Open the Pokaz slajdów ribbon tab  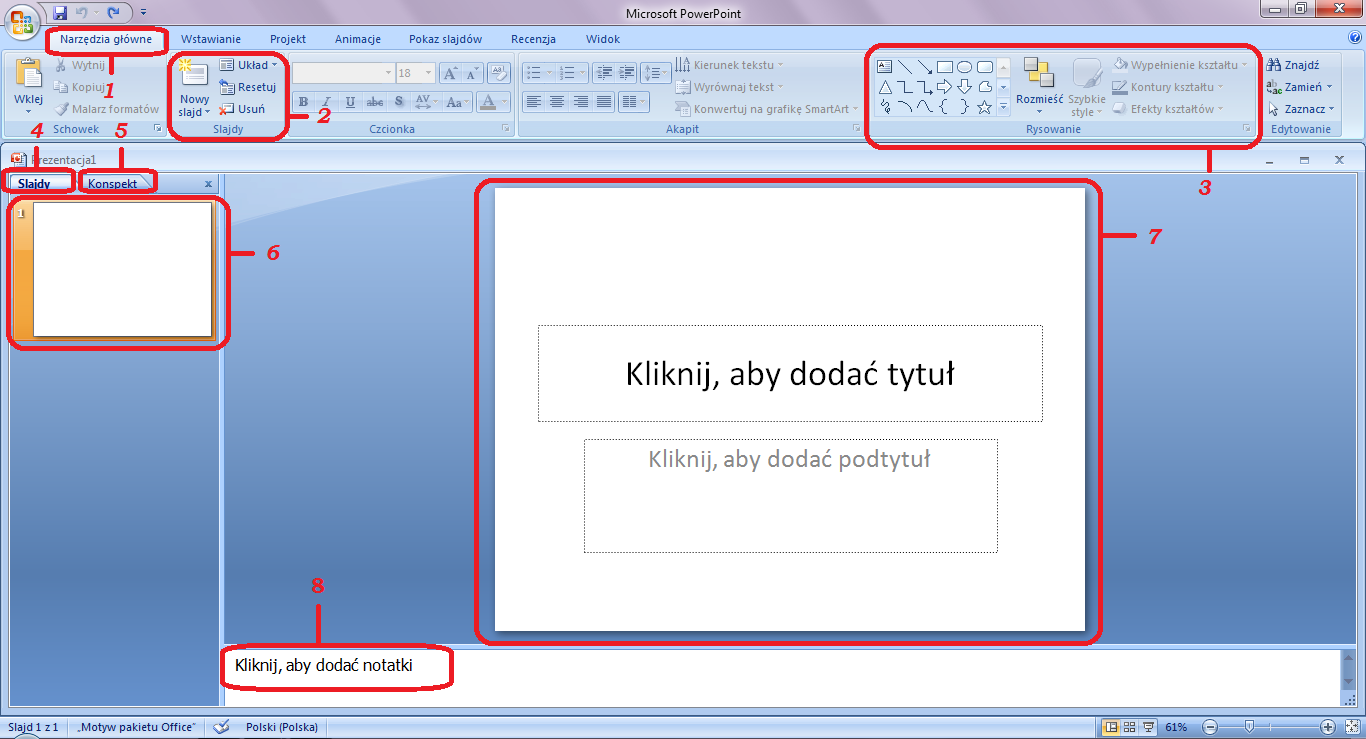(446, 39)
